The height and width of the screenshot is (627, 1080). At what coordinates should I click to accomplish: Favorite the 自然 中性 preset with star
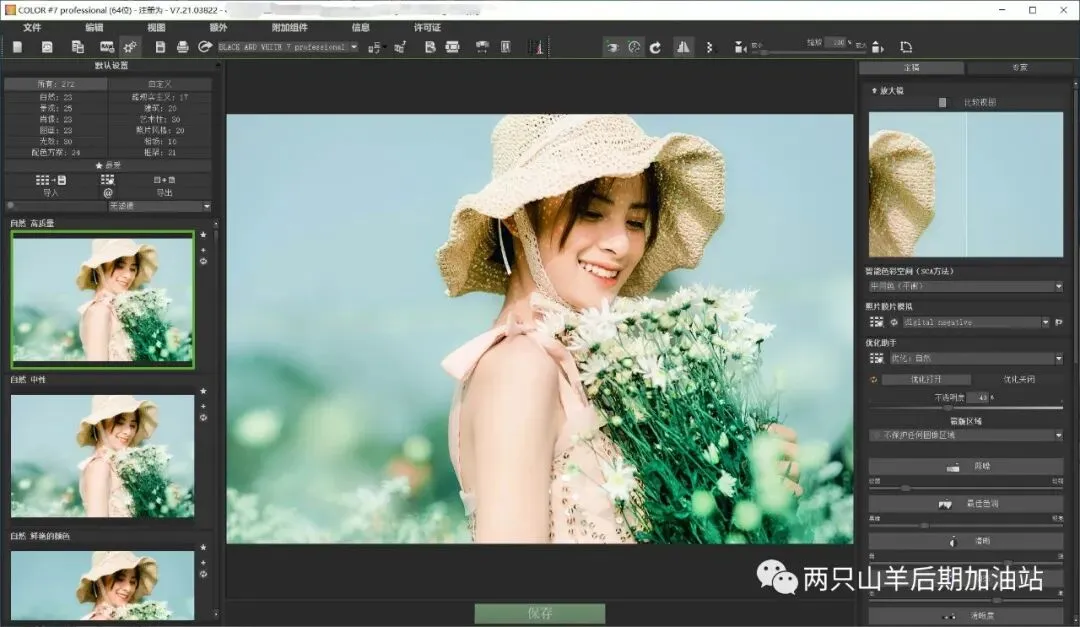(203, 391)
